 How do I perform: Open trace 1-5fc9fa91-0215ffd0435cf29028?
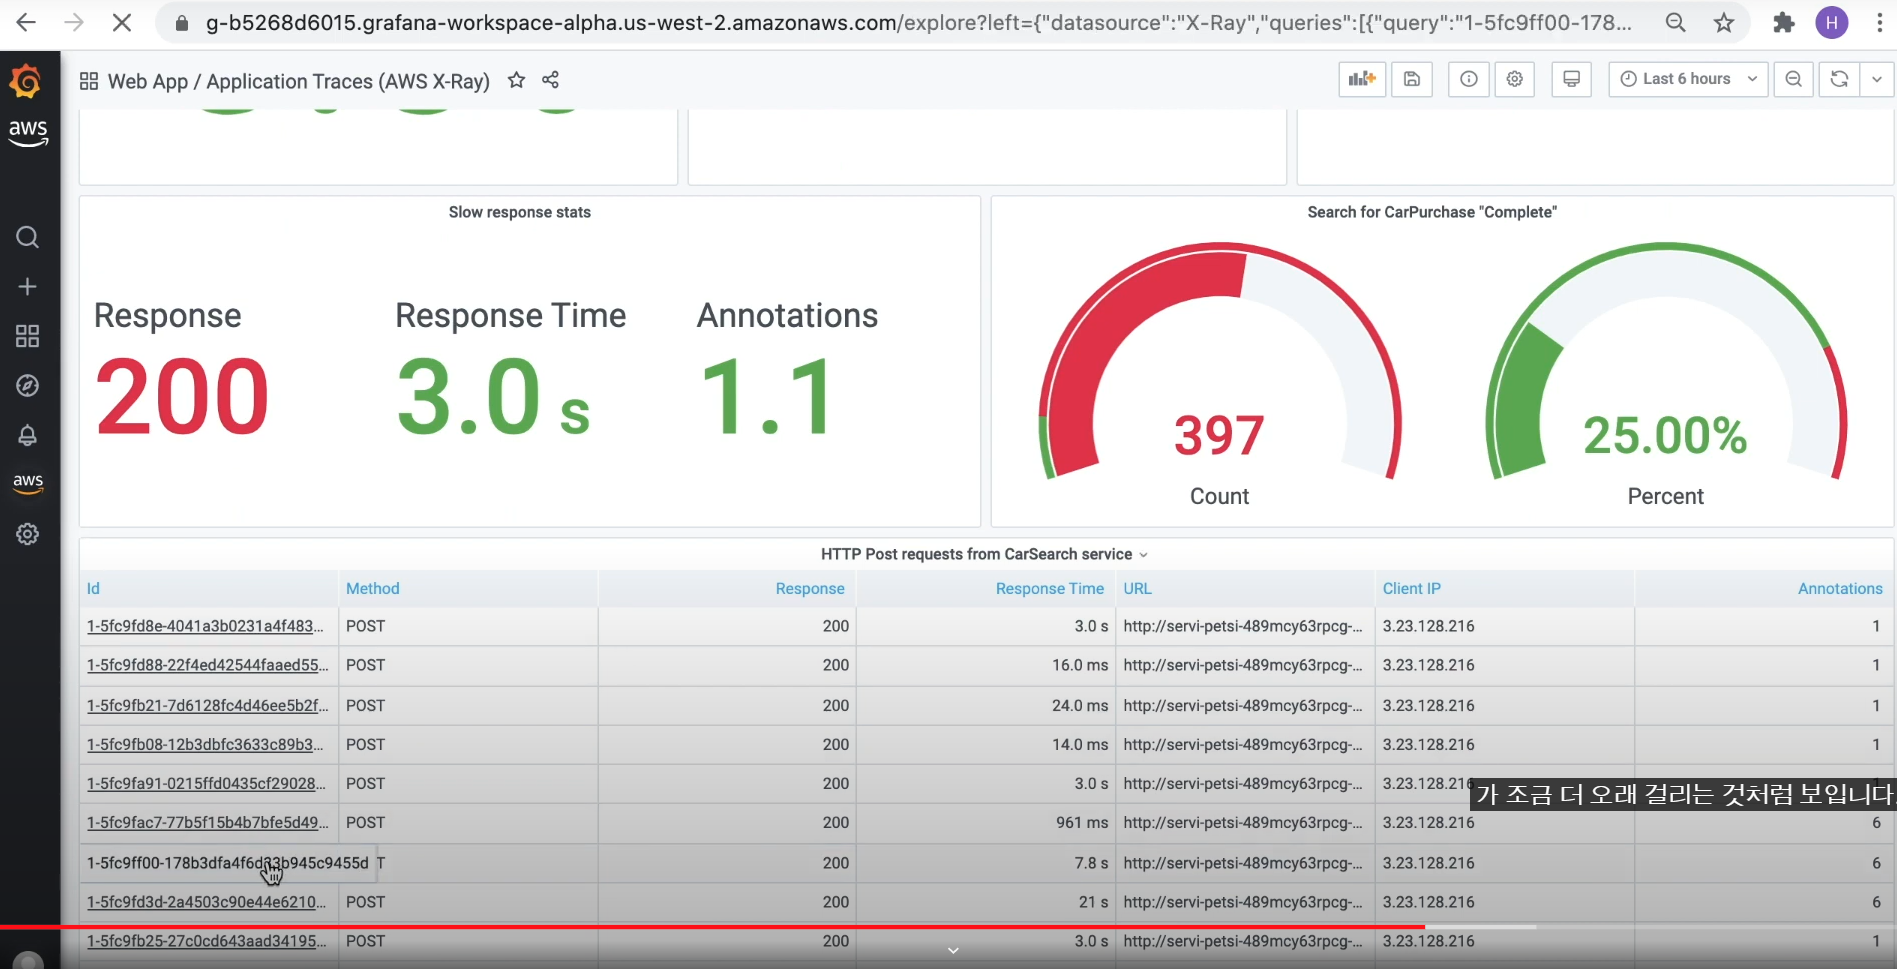(206, 783)
